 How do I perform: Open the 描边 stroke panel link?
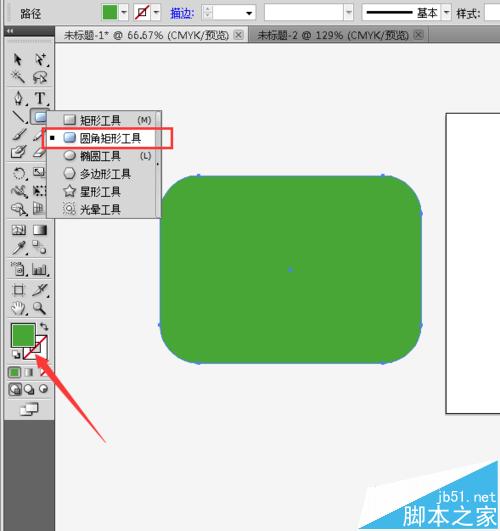click(x=182, y=14)
